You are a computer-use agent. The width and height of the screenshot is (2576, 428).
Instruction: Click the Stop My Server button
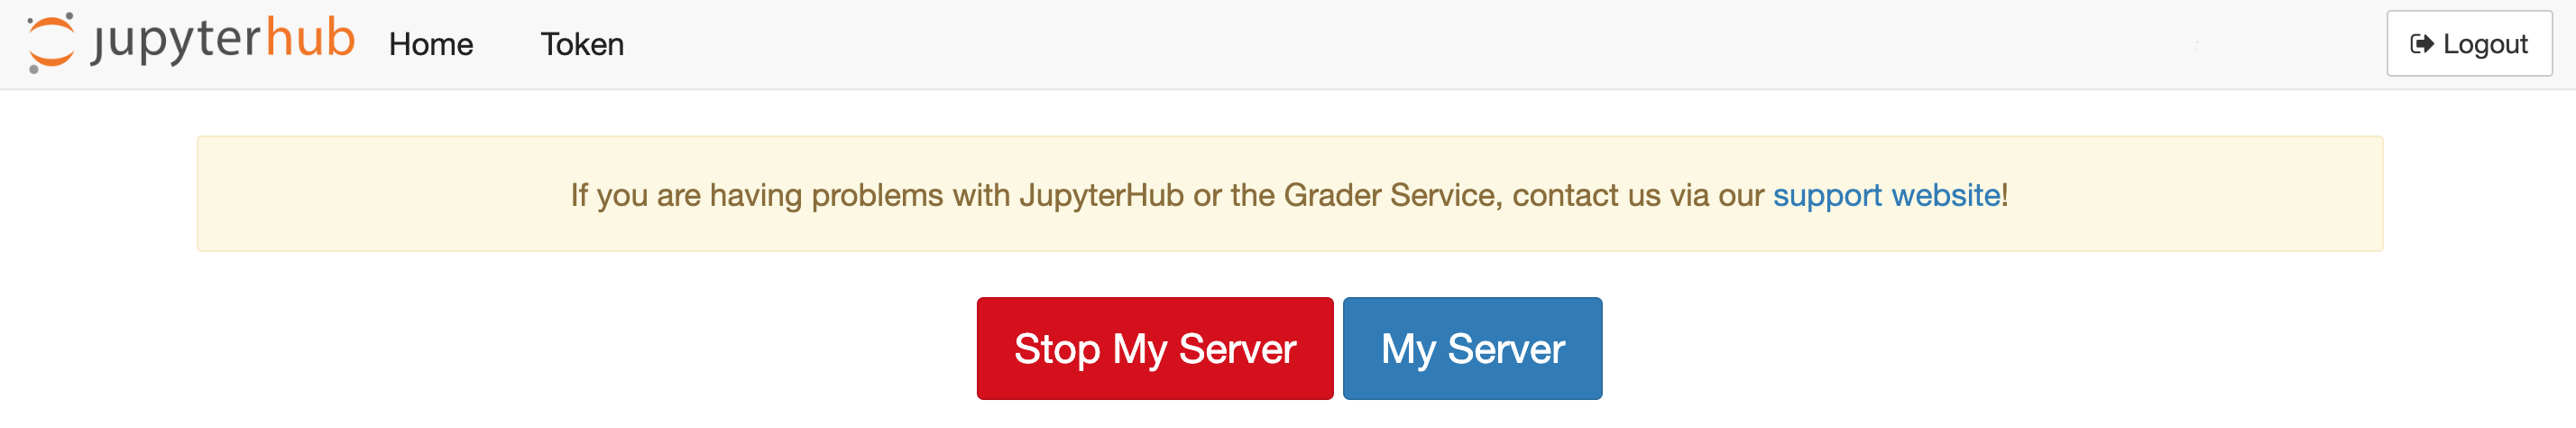click(1154, 348)
